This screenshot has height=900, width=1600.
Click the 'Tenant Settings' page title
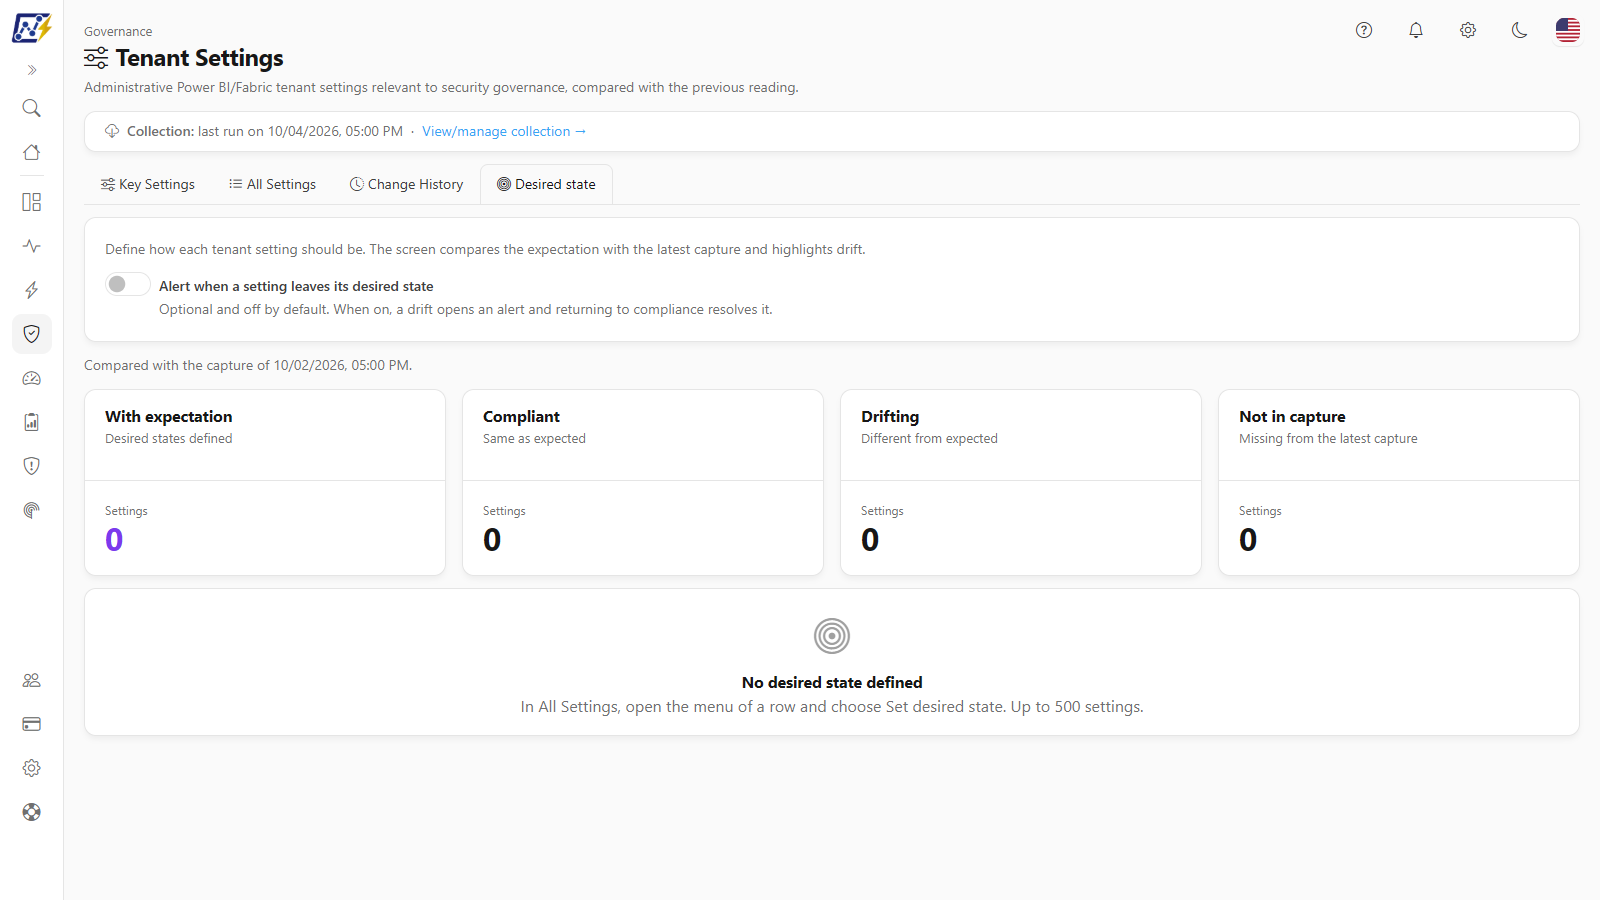tap(200, 58)
